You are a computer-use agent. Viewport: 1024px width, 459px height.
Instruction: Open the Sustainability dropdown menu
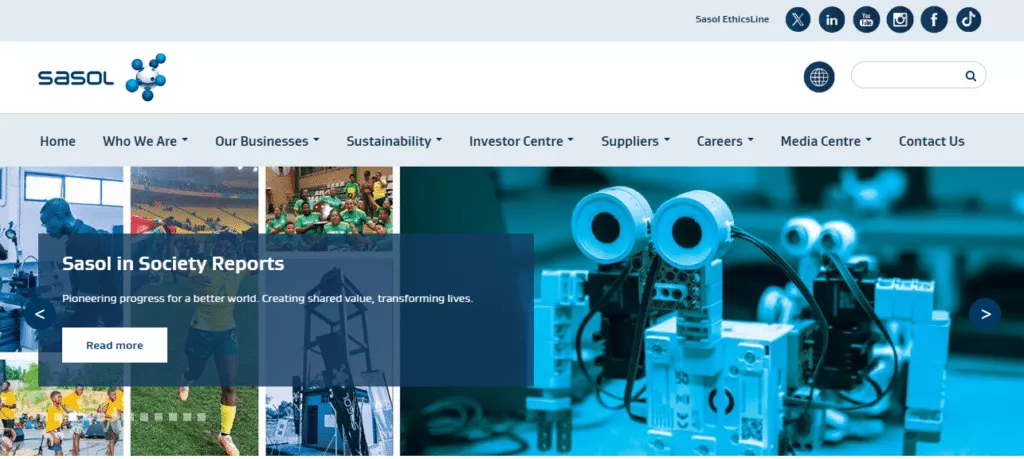(394, 141)
